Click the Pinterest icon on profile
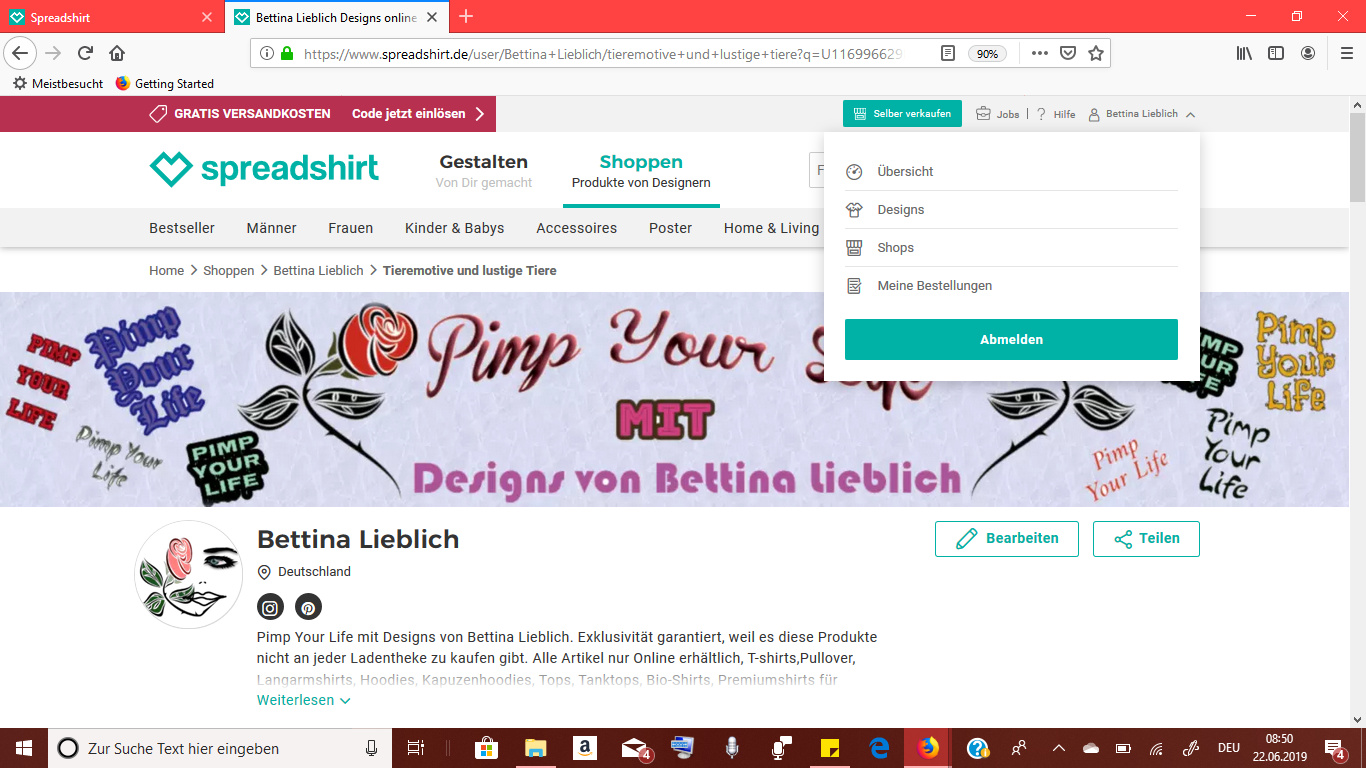Screen dimensions: 1366x768 click(308, 607)
